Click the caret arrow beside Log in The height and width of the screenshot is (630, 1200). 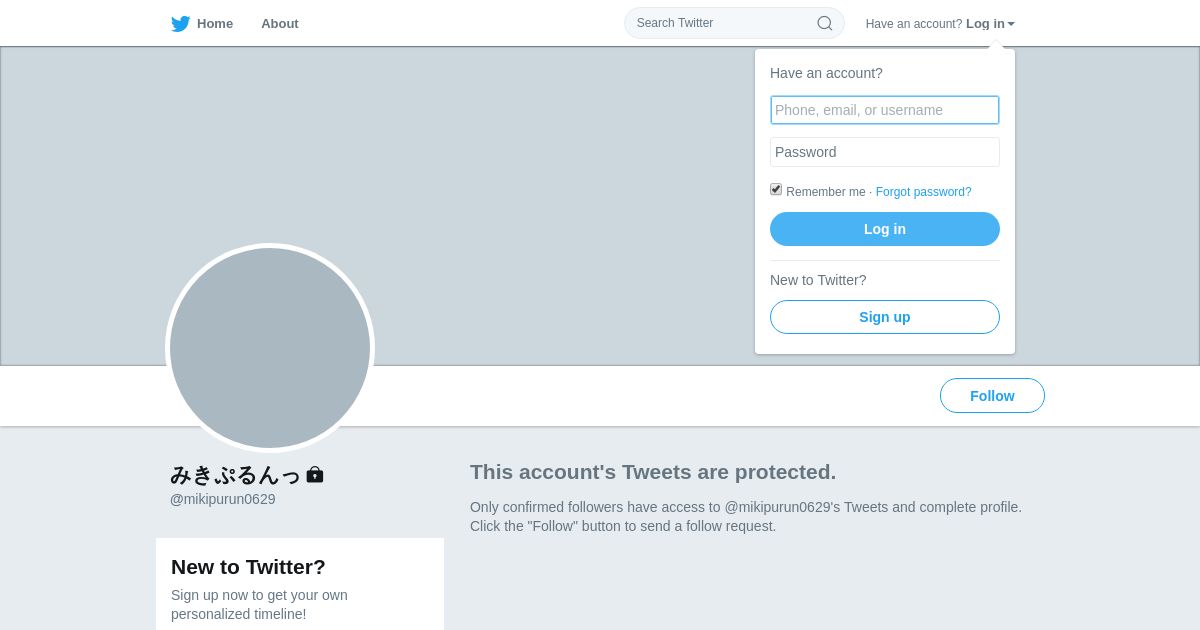(x=1011, y=24)
